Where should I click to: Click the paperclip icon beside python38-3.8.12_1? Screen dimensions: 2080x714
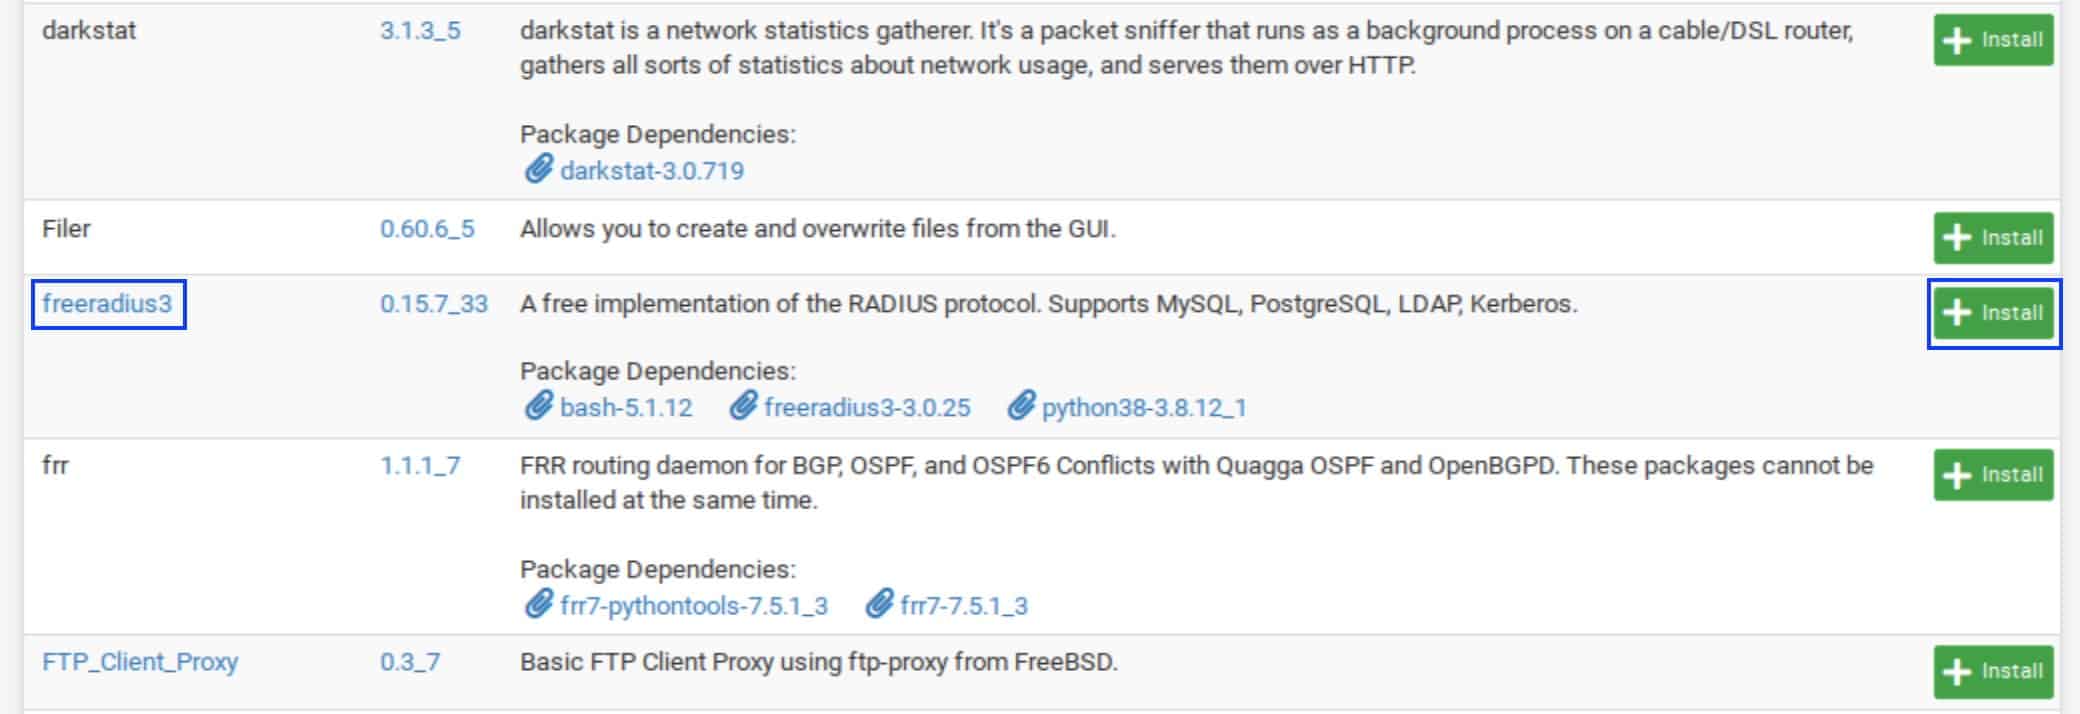(x=1020, y=406)
